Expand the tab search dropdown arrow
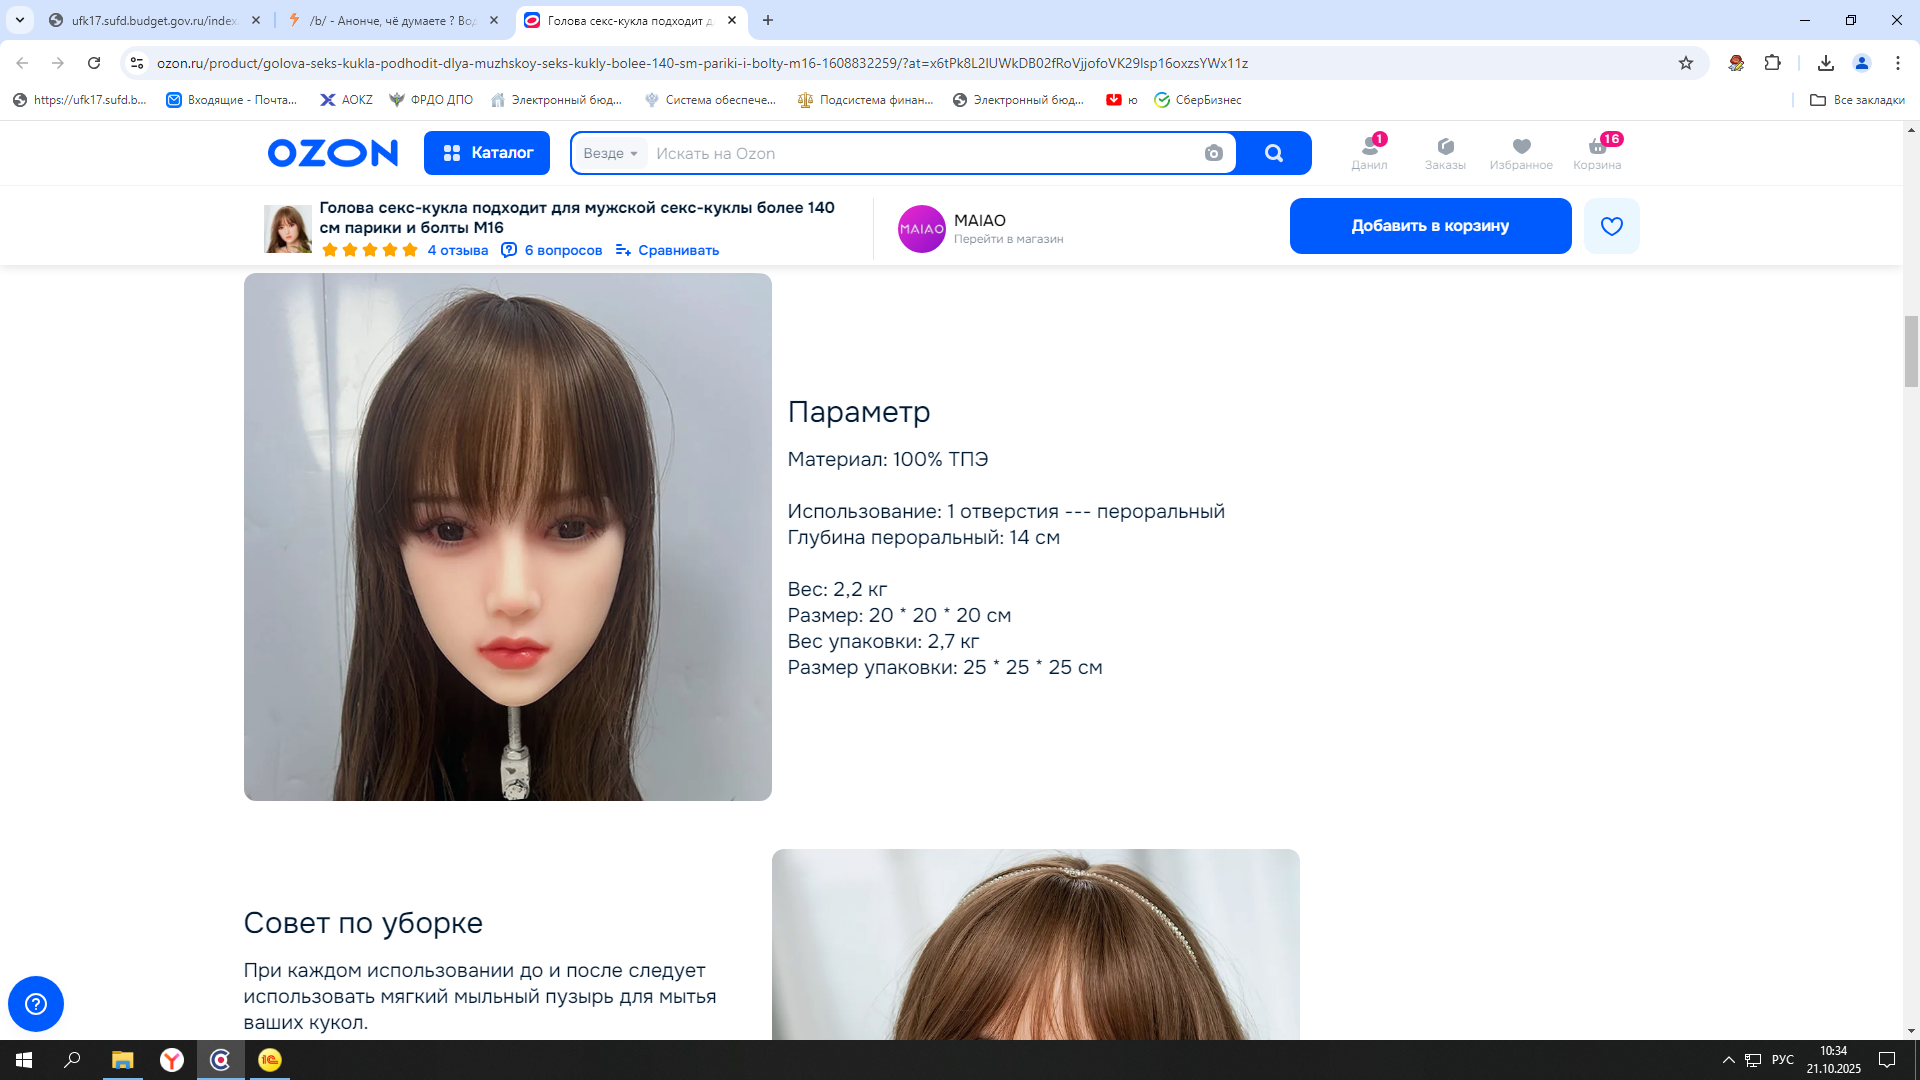 [20, 20]
